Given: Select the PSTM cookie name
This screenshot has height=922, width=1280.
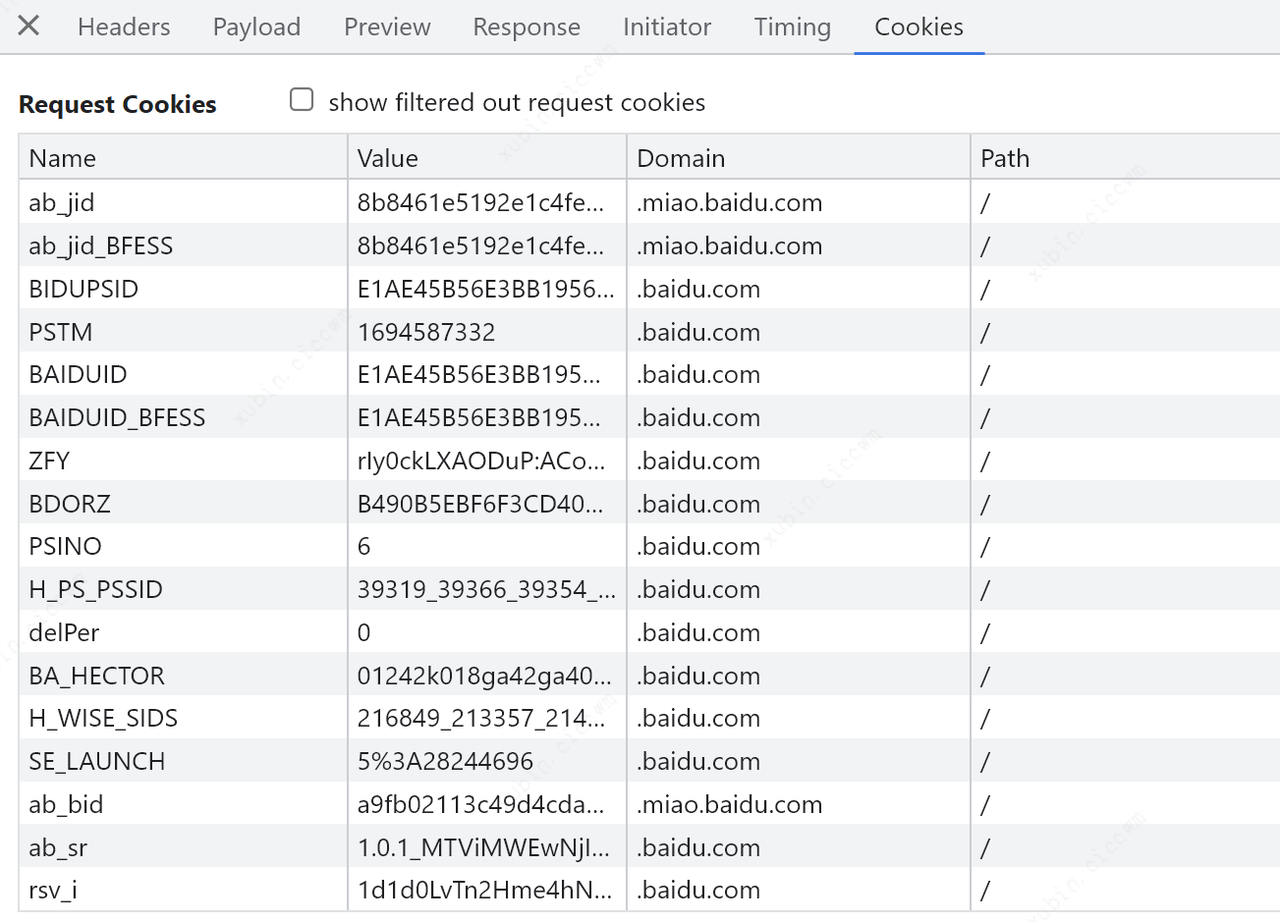Looking at the screenshot, I should (x=61, y=332).
